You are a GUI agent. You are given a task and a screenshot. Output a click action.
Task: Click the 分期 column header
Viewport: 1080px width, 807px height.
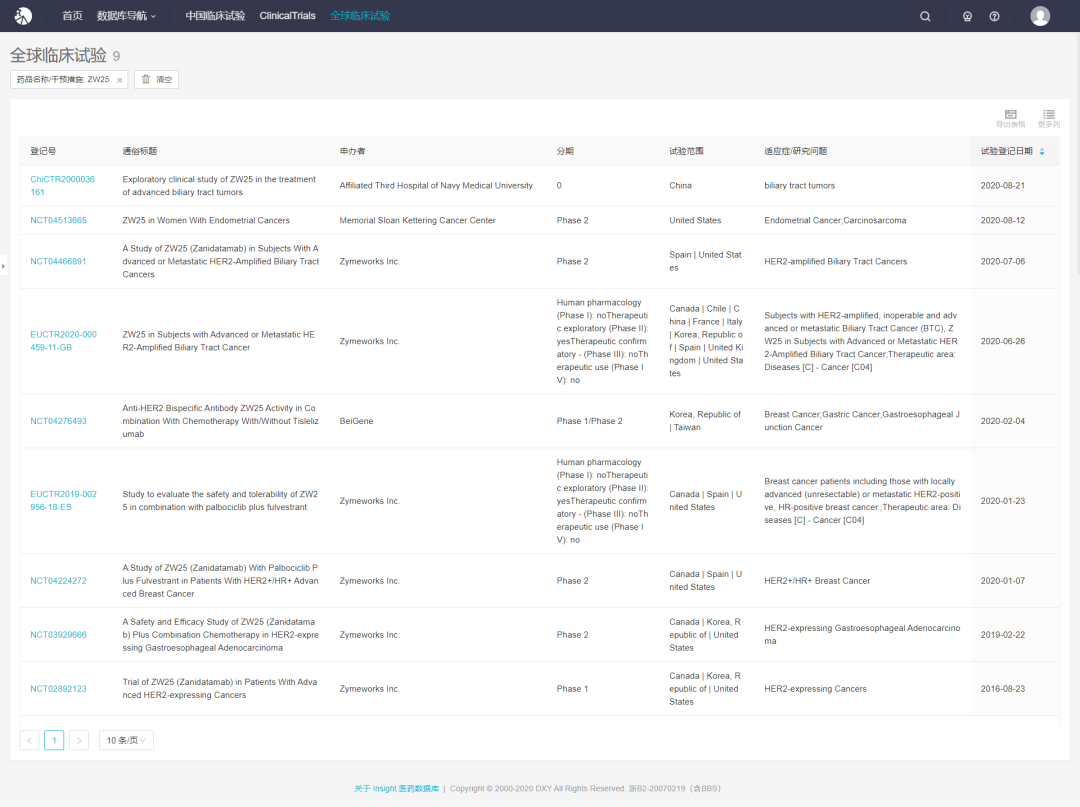coord(565,151)
